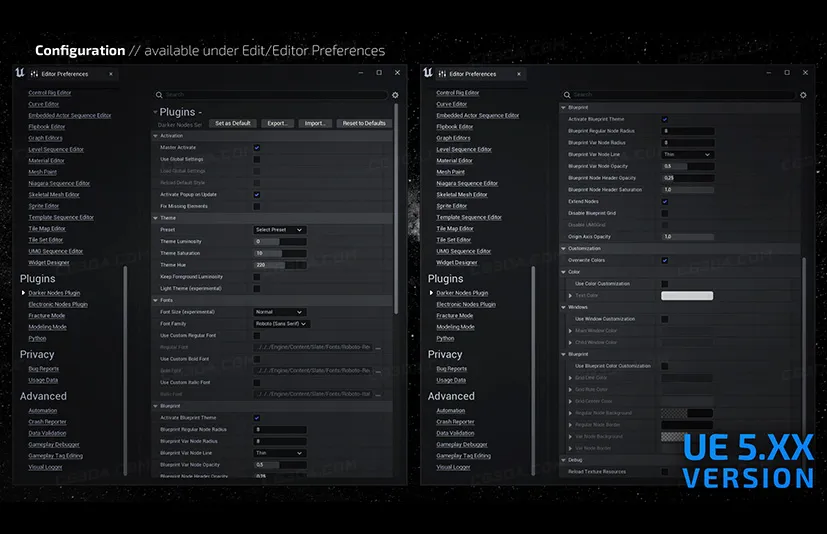Collapse the Theme section in left window

click(x=156, y=218)
